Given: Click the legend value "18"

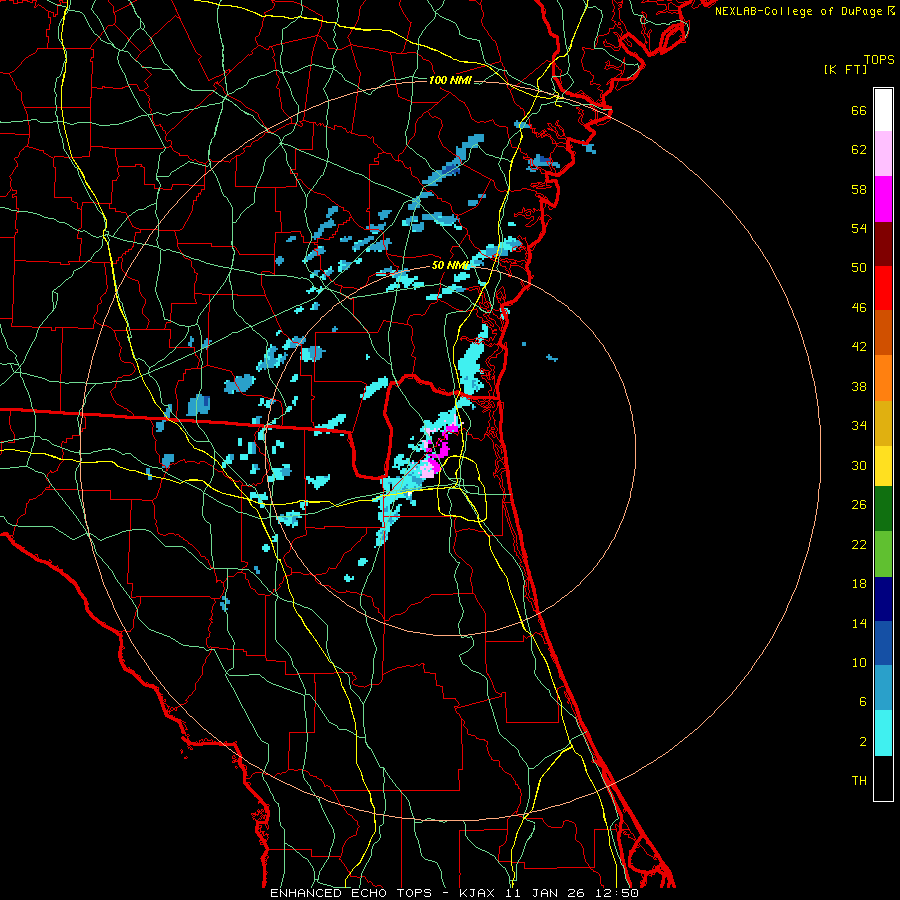Looking at the screenshot, I should click(859, 584).
